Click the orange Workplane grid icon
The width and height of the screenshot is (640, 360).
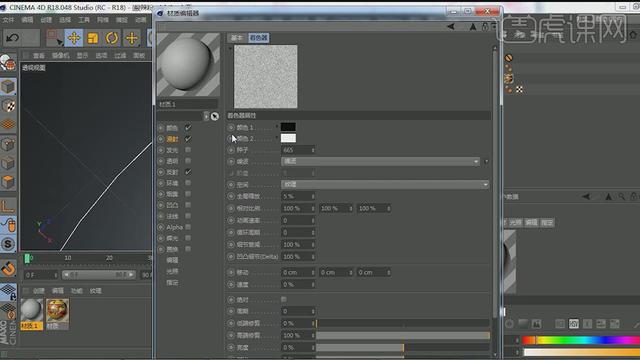[x=8, y=124]
